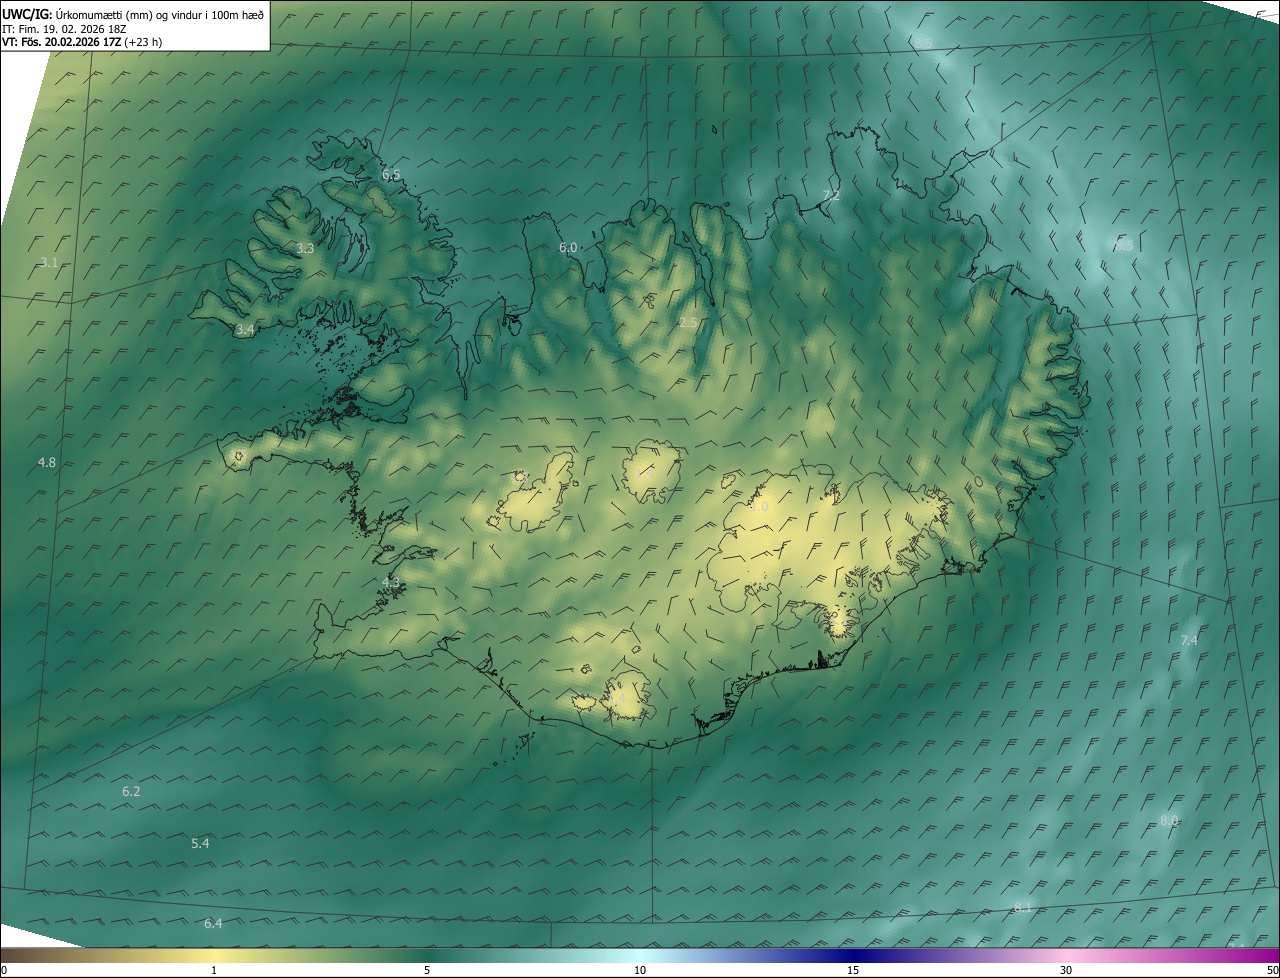This screenshot has height=978, width=1280.
Task: Click the 'IT: Fim. 19. 02. 2026 18Z' line
Action: [x=64, y=29]
